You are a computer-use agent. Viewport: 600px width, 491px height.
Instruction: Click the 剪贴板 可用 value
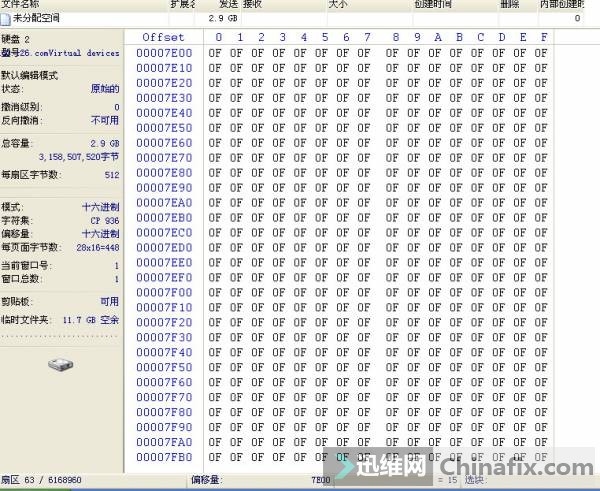(109, 302)
